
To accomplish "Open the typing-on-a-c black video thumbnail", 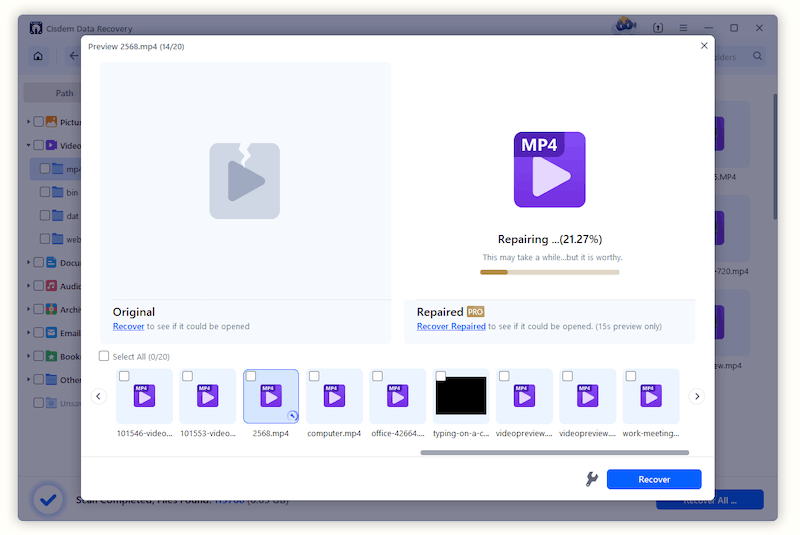I will click(x=461, y=396).
